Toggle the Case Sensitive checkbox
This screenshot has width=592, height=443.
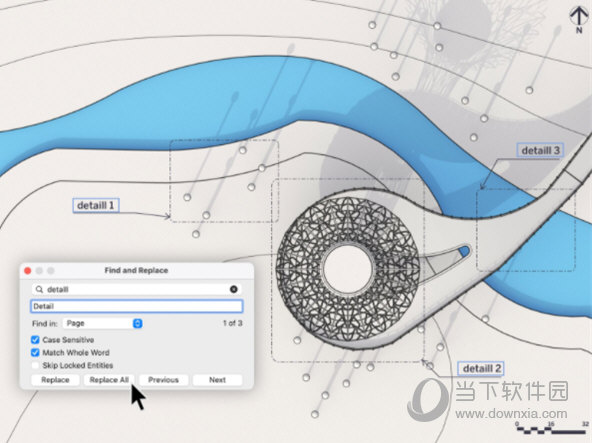point(35,340)
